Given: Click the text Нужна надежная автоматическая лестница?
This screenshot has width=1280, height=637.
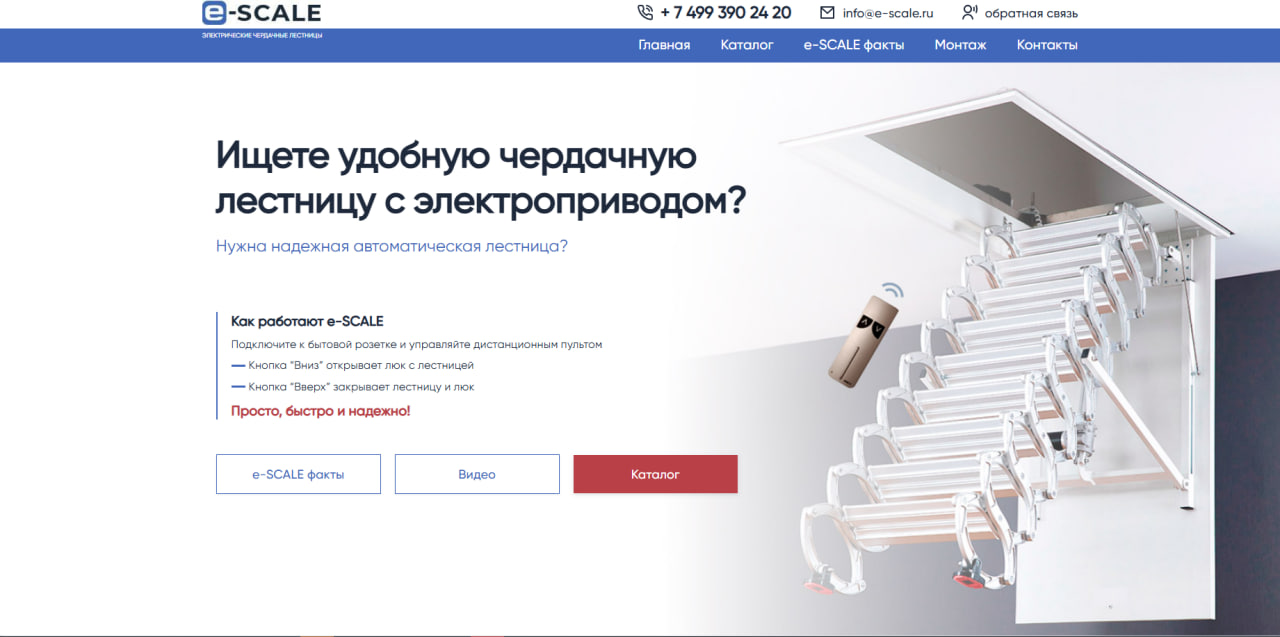Looking at the screenshot, I should [392, 246].
